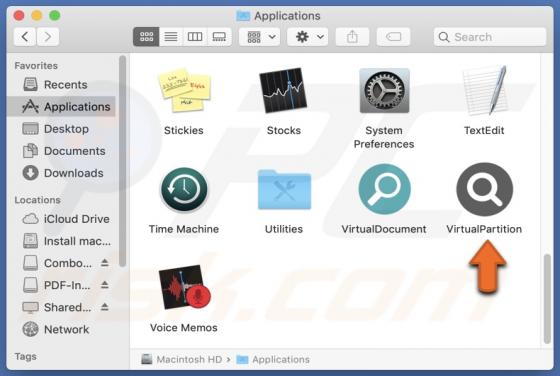560x376 pixels.
Task: Click into the Search field
Action: point(490,37)
